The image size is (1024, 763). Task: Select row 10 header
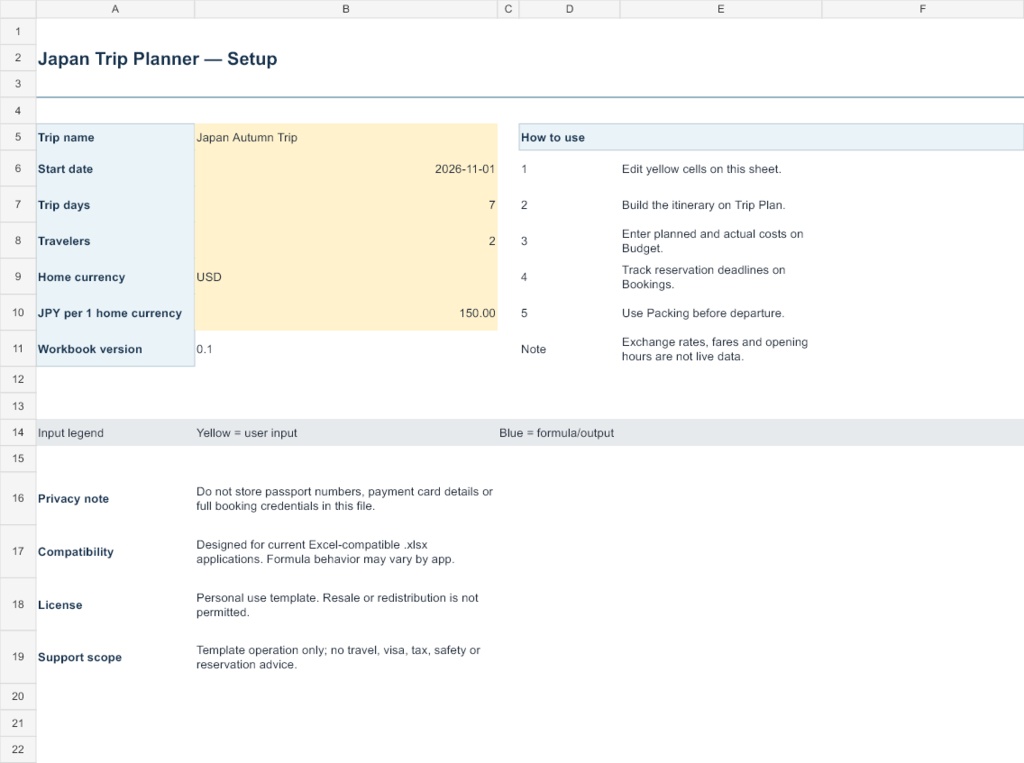pos(18,312)
